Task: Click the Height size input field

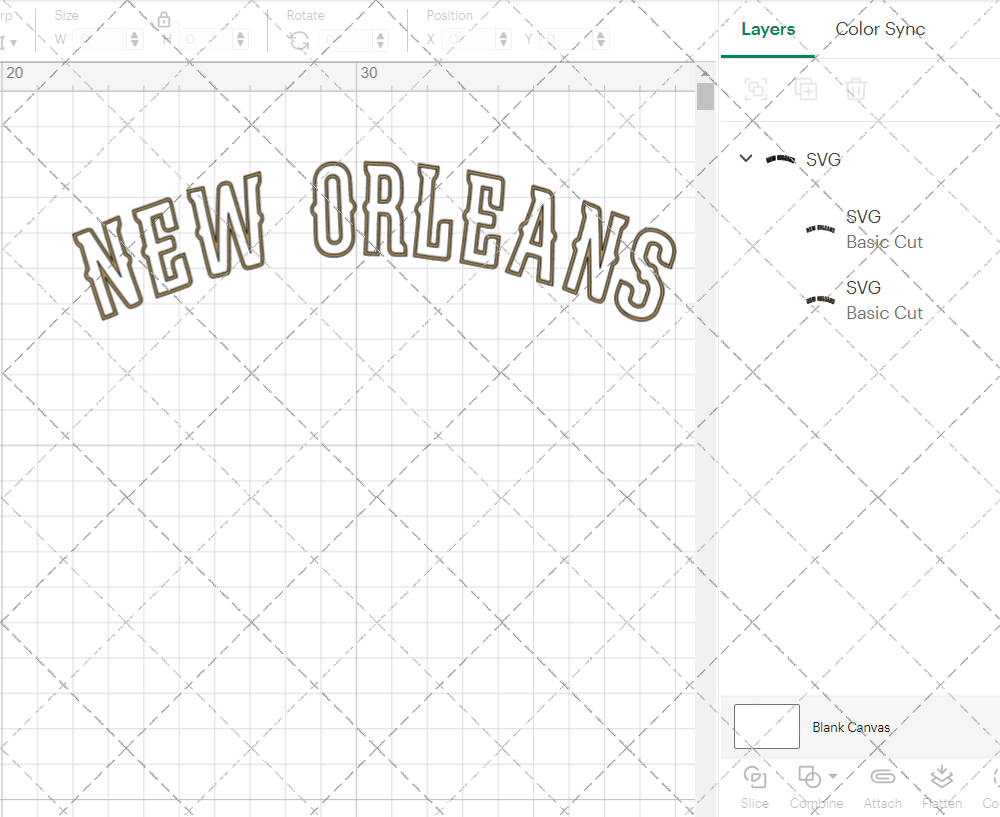Action: pos(206,40)
